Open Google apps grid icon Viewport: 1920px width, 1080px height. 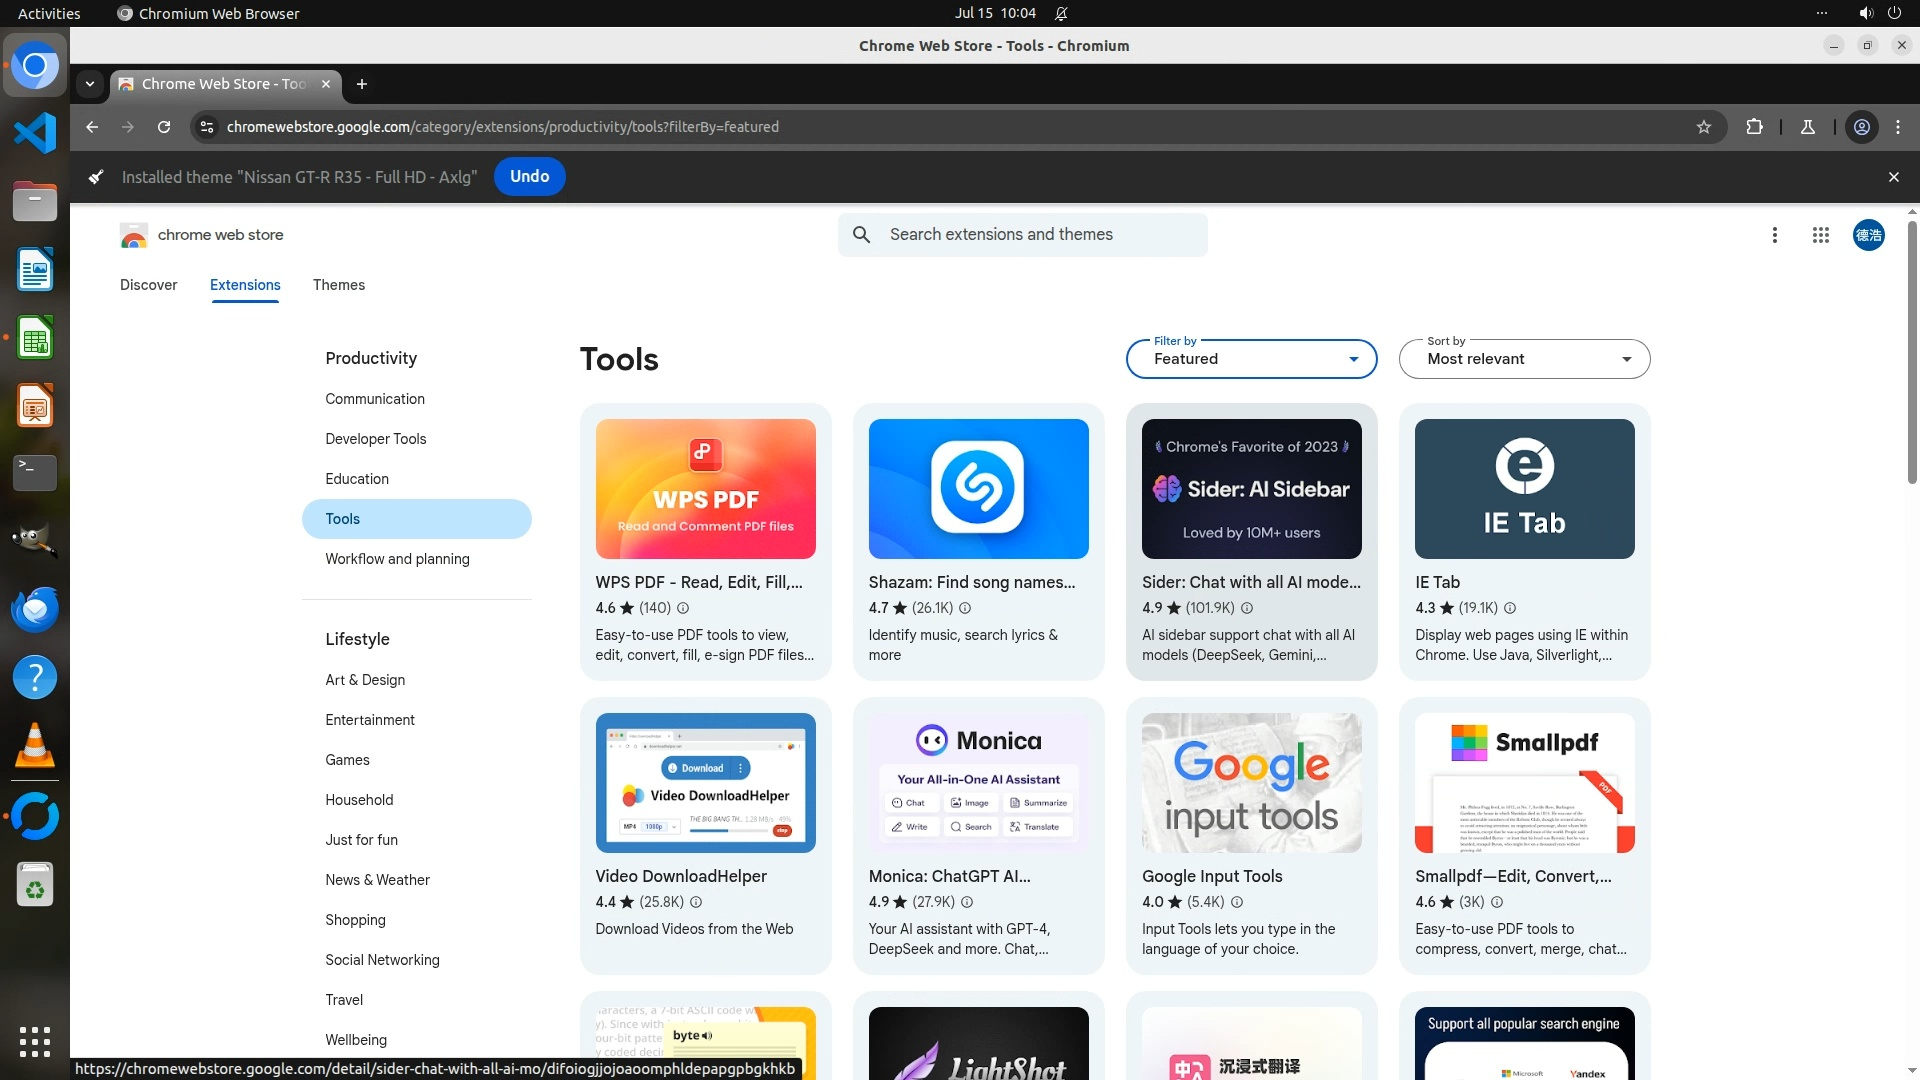click(1820, 235)
